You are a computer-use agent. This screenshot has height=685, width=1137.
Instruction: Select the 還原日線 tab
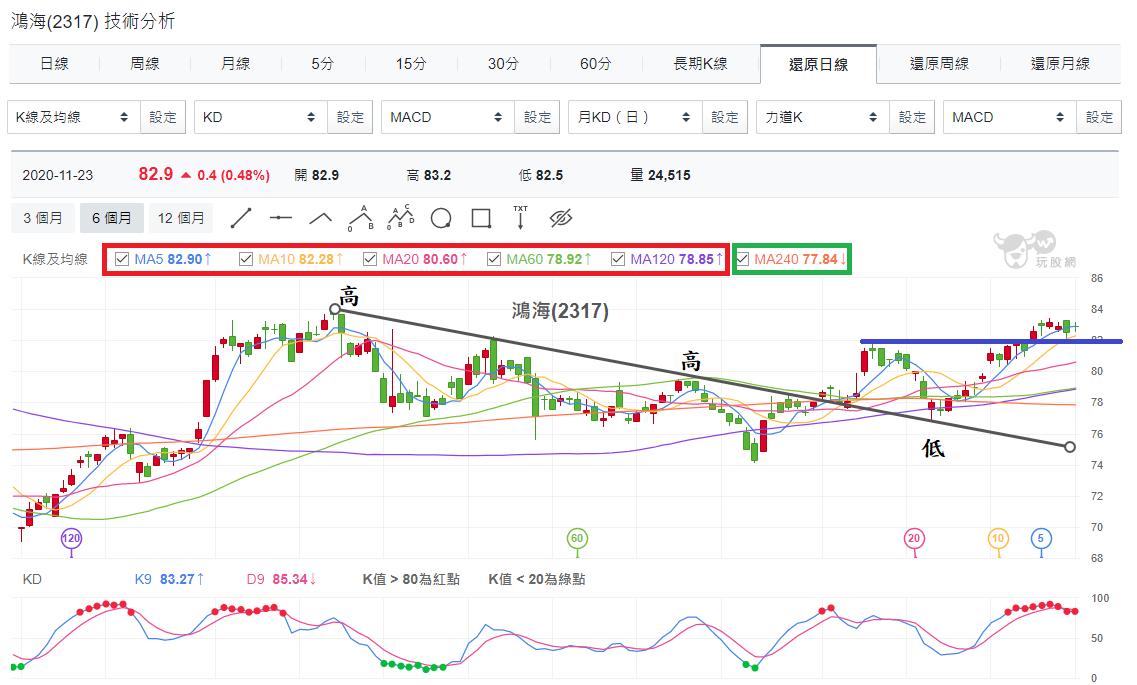click(819, 65)
